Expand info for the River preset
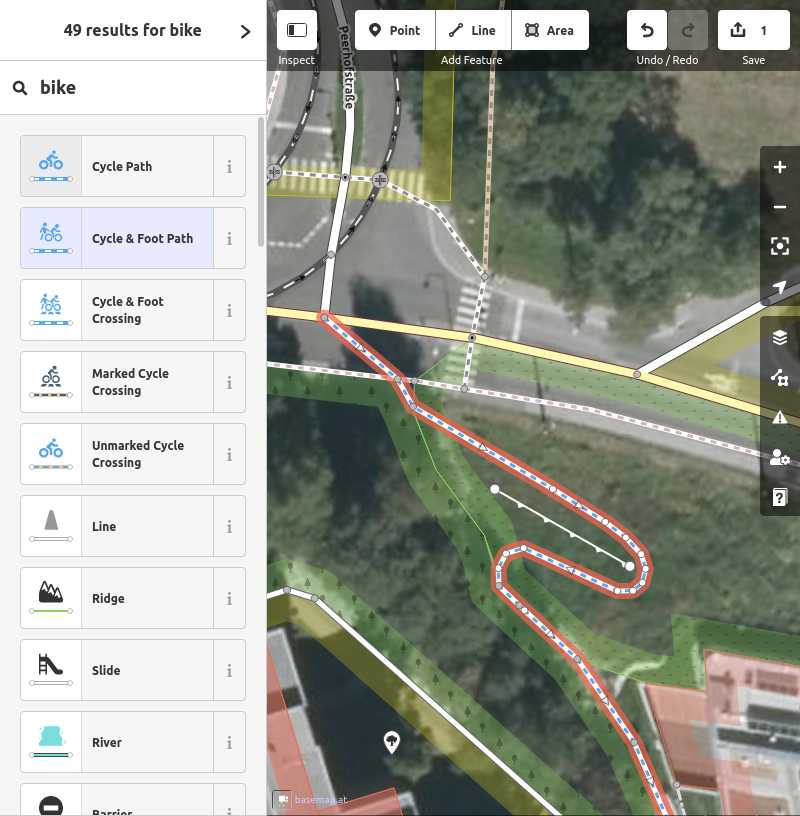Image resolution: width=800 pixels, height=816 pixels. click(230, 742)
